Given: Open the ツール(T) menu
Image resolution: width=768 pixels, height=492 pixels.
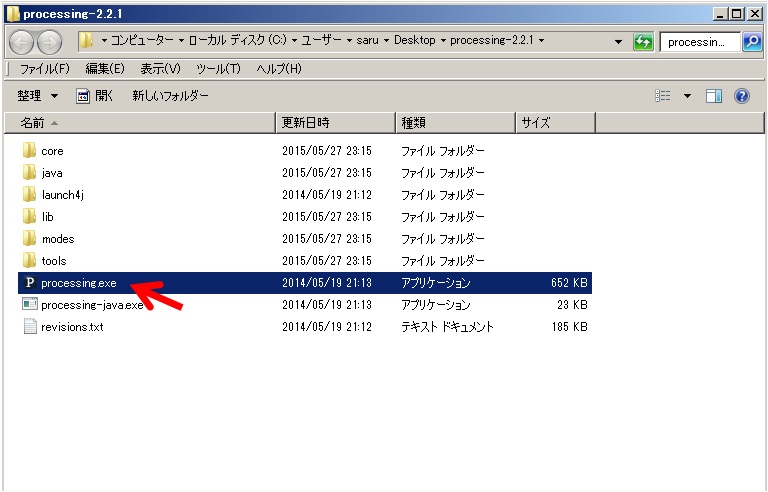Looking at the screenshot, I should (218, 69).
